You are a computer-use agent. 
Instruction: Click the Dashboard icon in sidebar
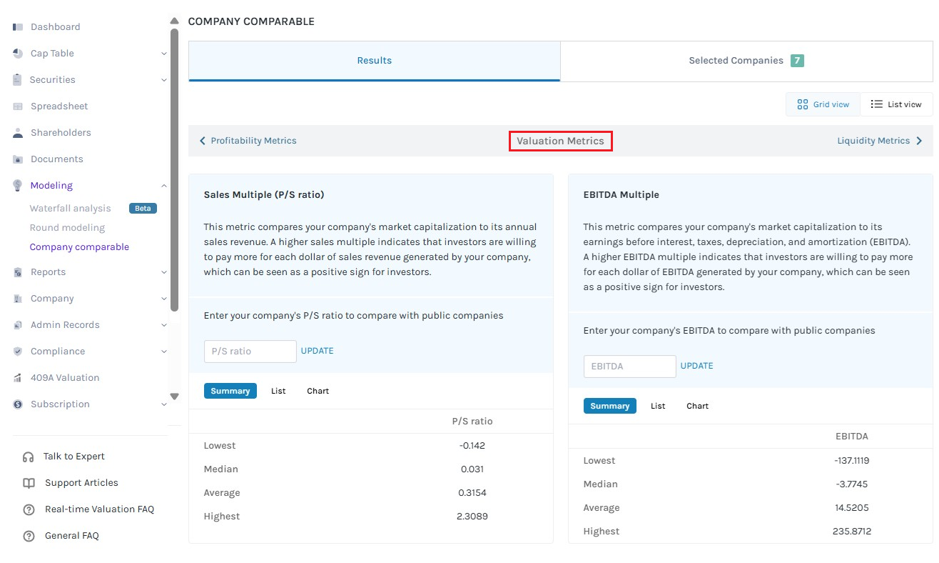(18, 27)
